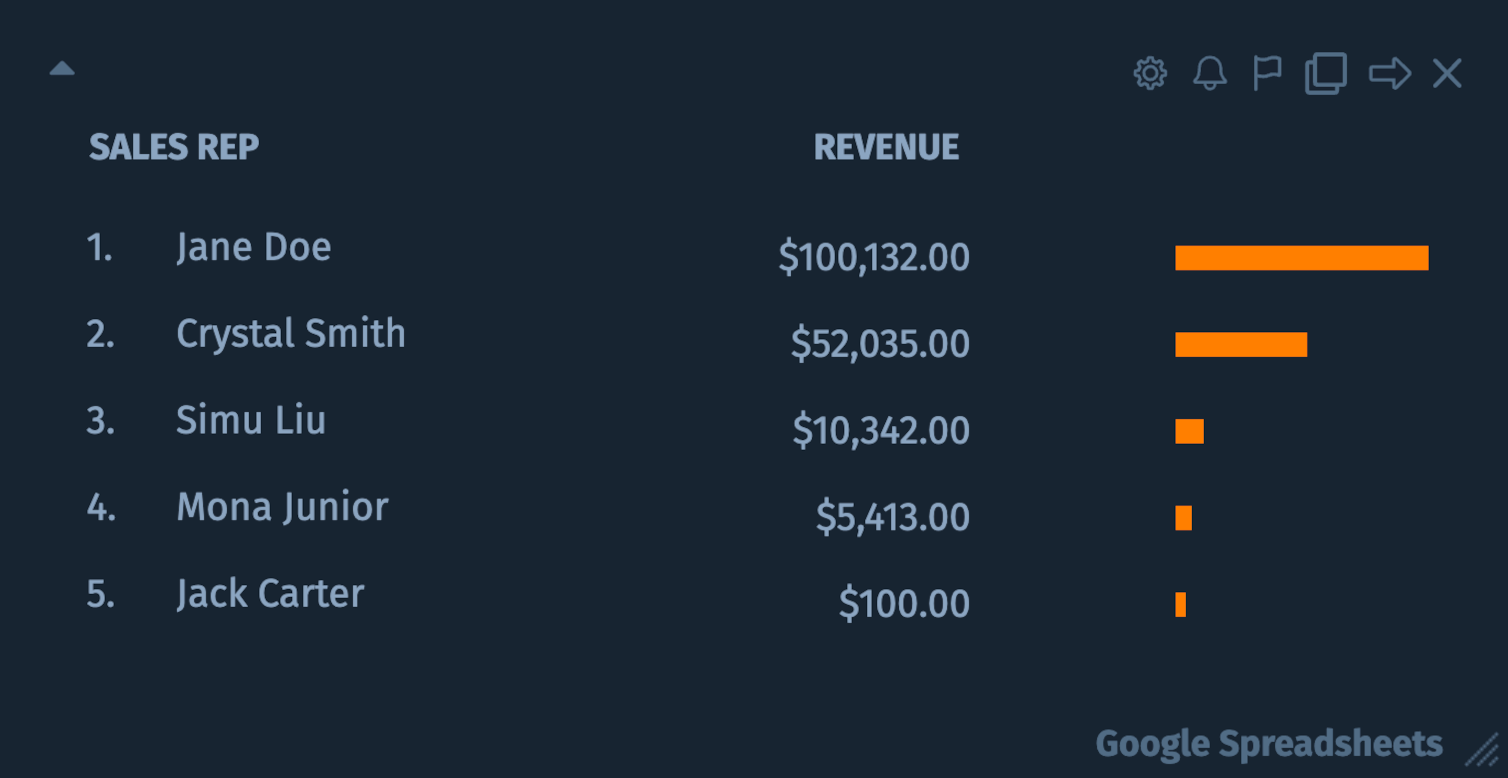This screenshot has height=778, width=1508.
Task: Select the Crystal Smith row name
Action: [x=291, y=333]
